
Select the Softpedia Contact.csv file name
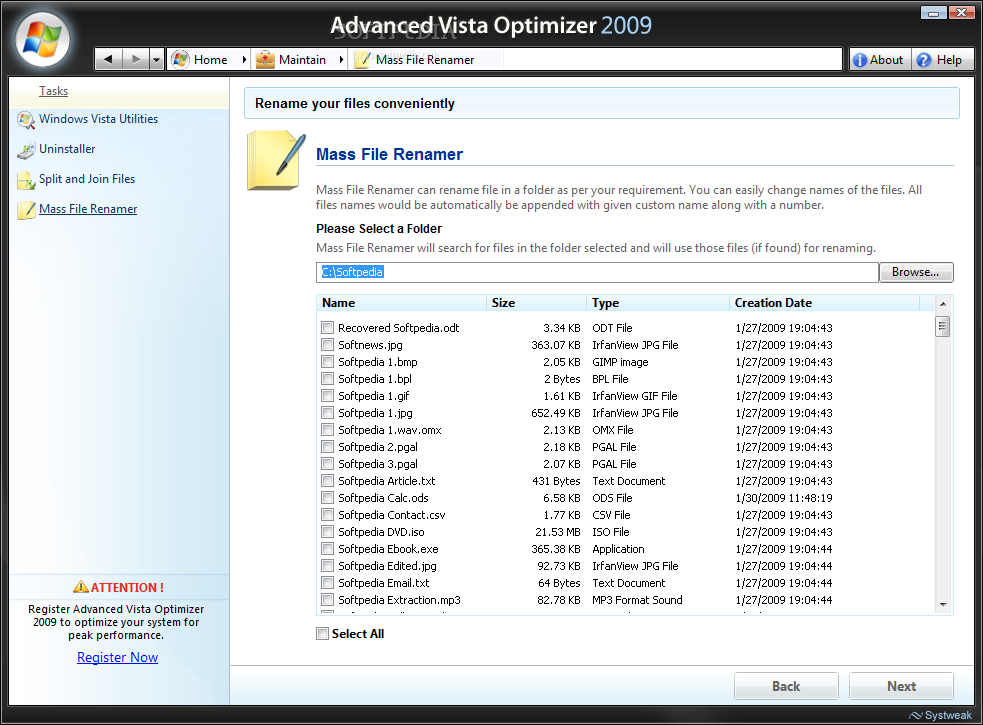(x=392, y=514)
